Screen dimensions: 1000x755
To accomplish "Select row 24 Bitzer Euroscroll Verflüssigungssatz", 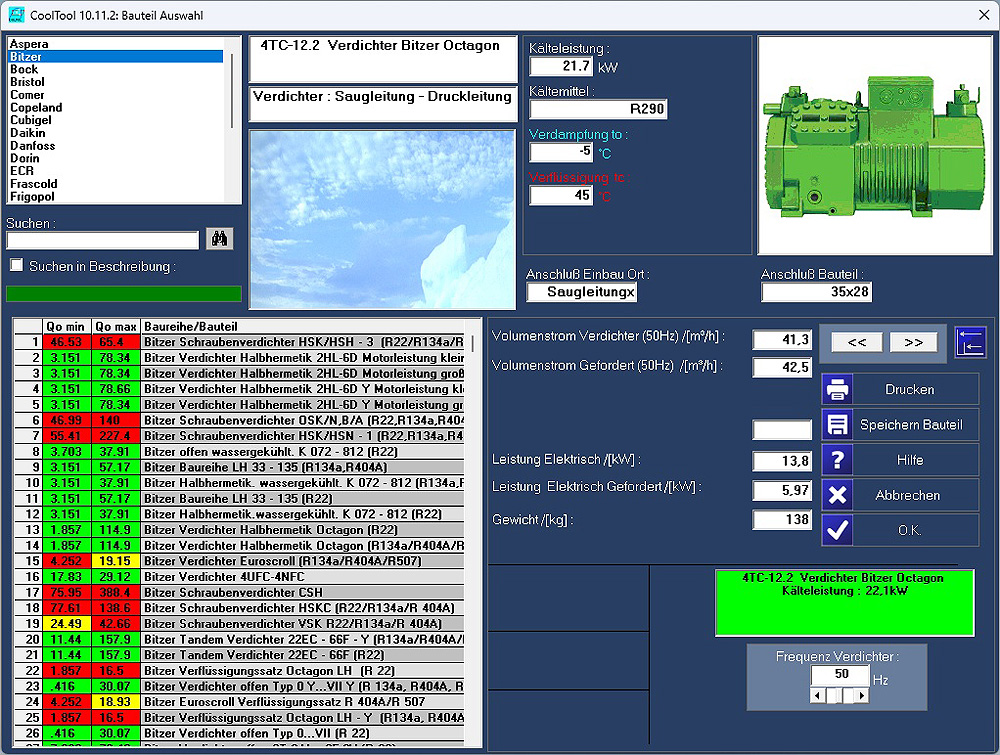I will (240, 702).
